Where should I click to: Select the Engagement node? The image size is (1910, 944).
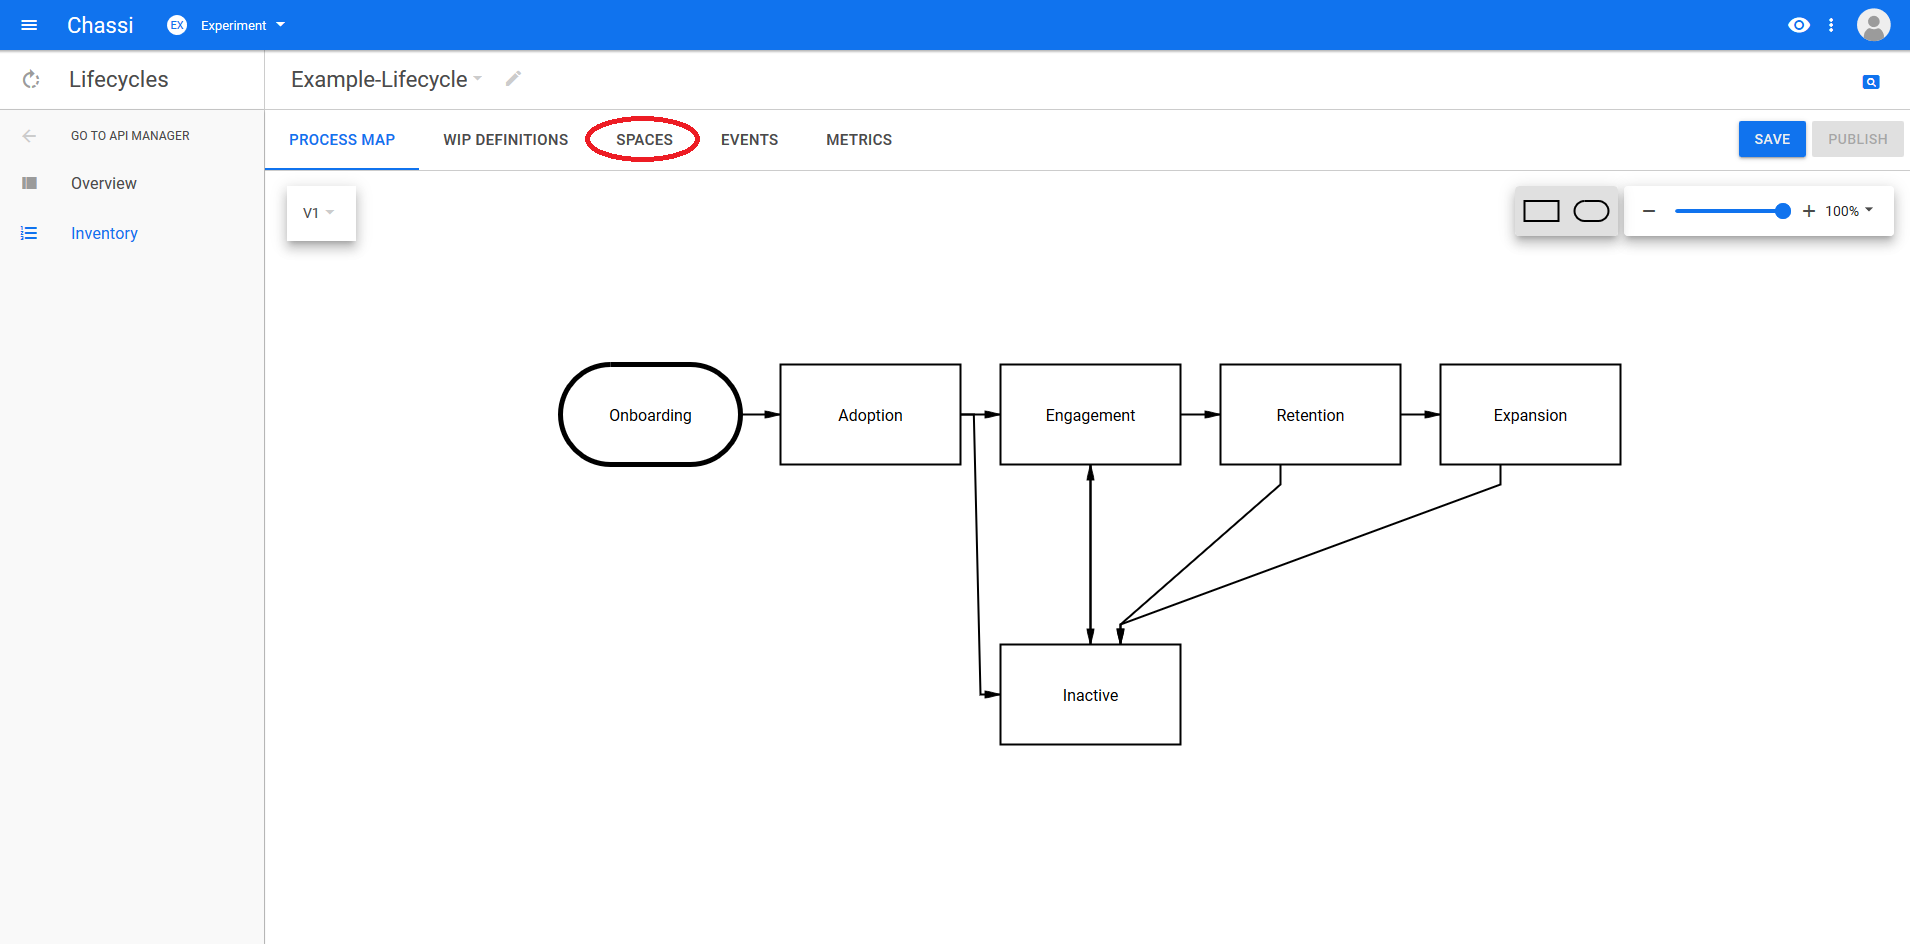coord(1090,414)
